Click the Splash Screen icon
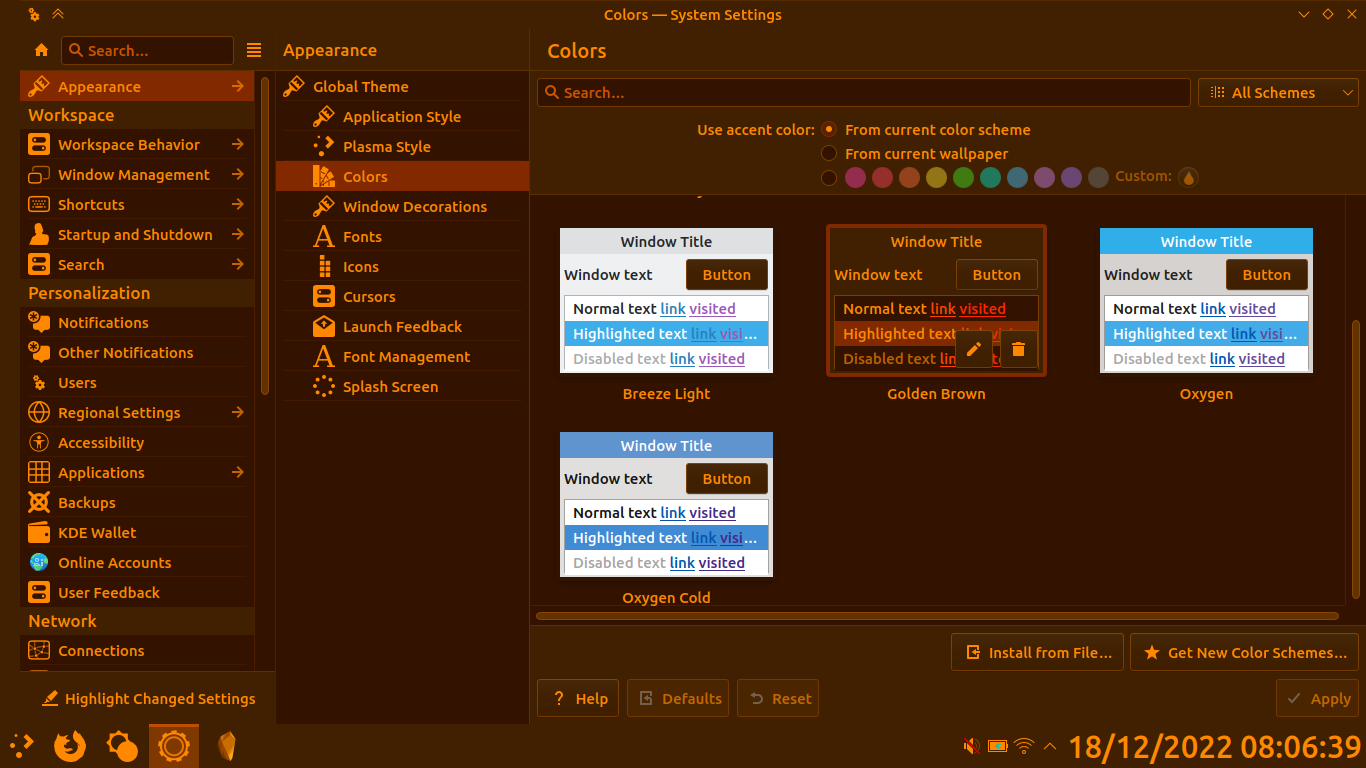The image size is (1366, 768). (x=324, y=387)
